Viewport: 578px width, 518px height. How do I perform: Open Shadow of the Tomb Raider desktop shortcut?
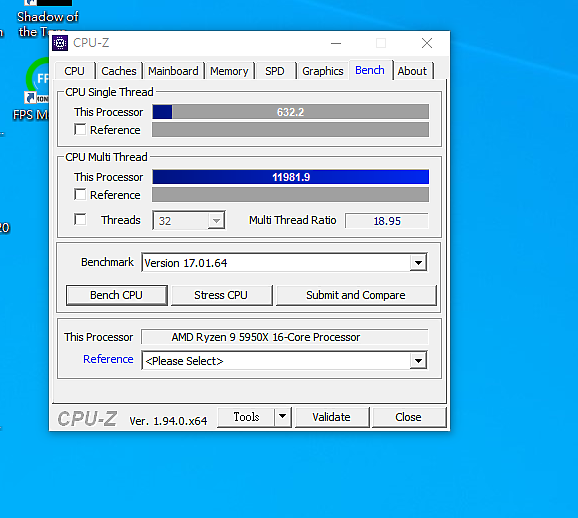[x=48, y=18]
